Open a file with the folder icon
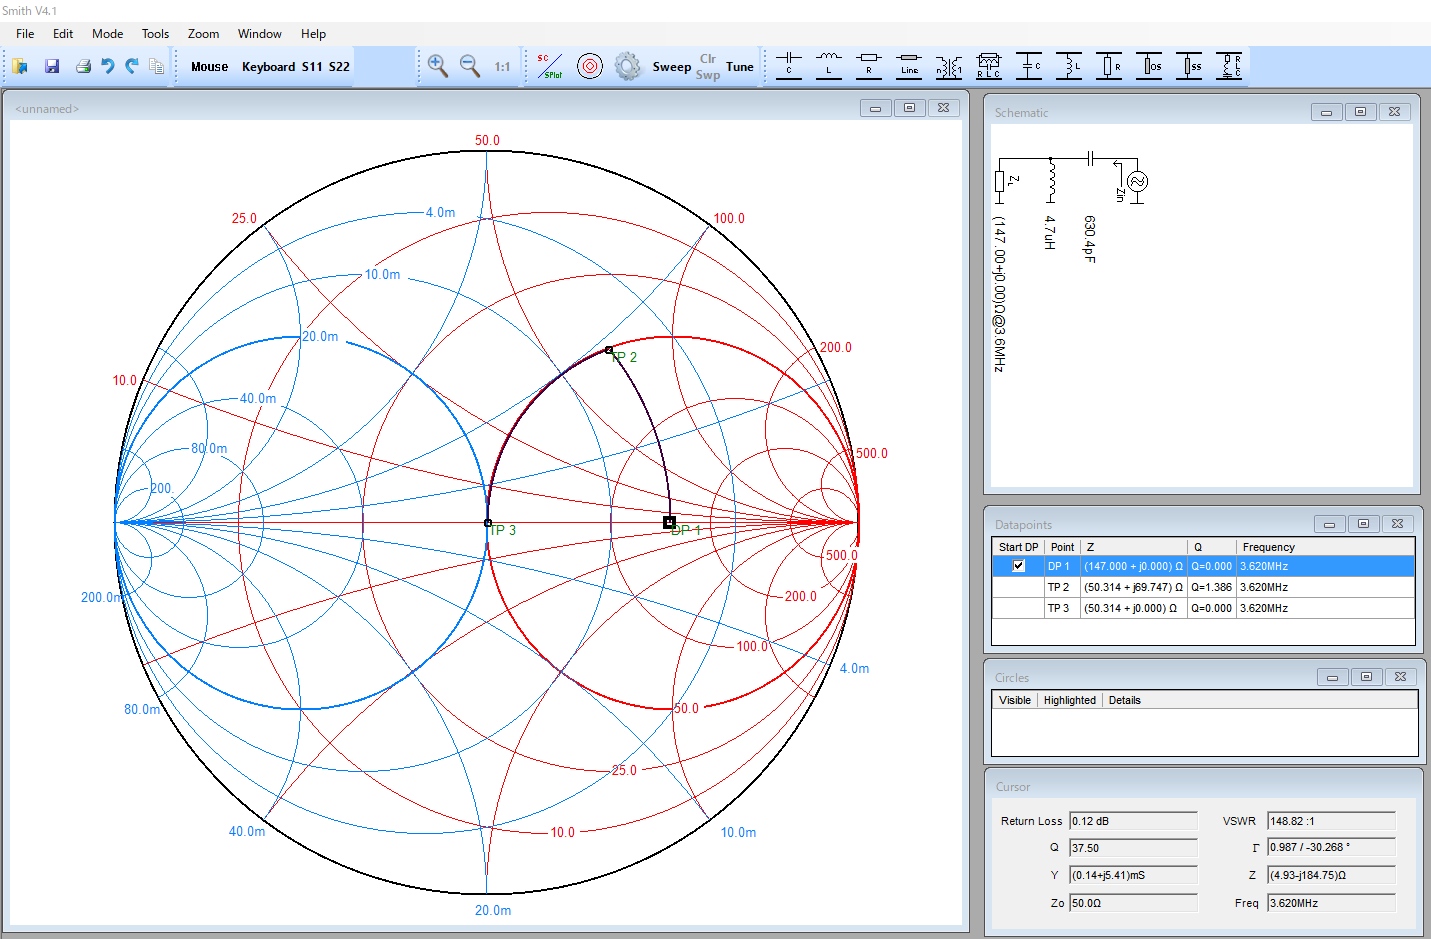Screen dimensions: 1431x939 tap(20, 67)
